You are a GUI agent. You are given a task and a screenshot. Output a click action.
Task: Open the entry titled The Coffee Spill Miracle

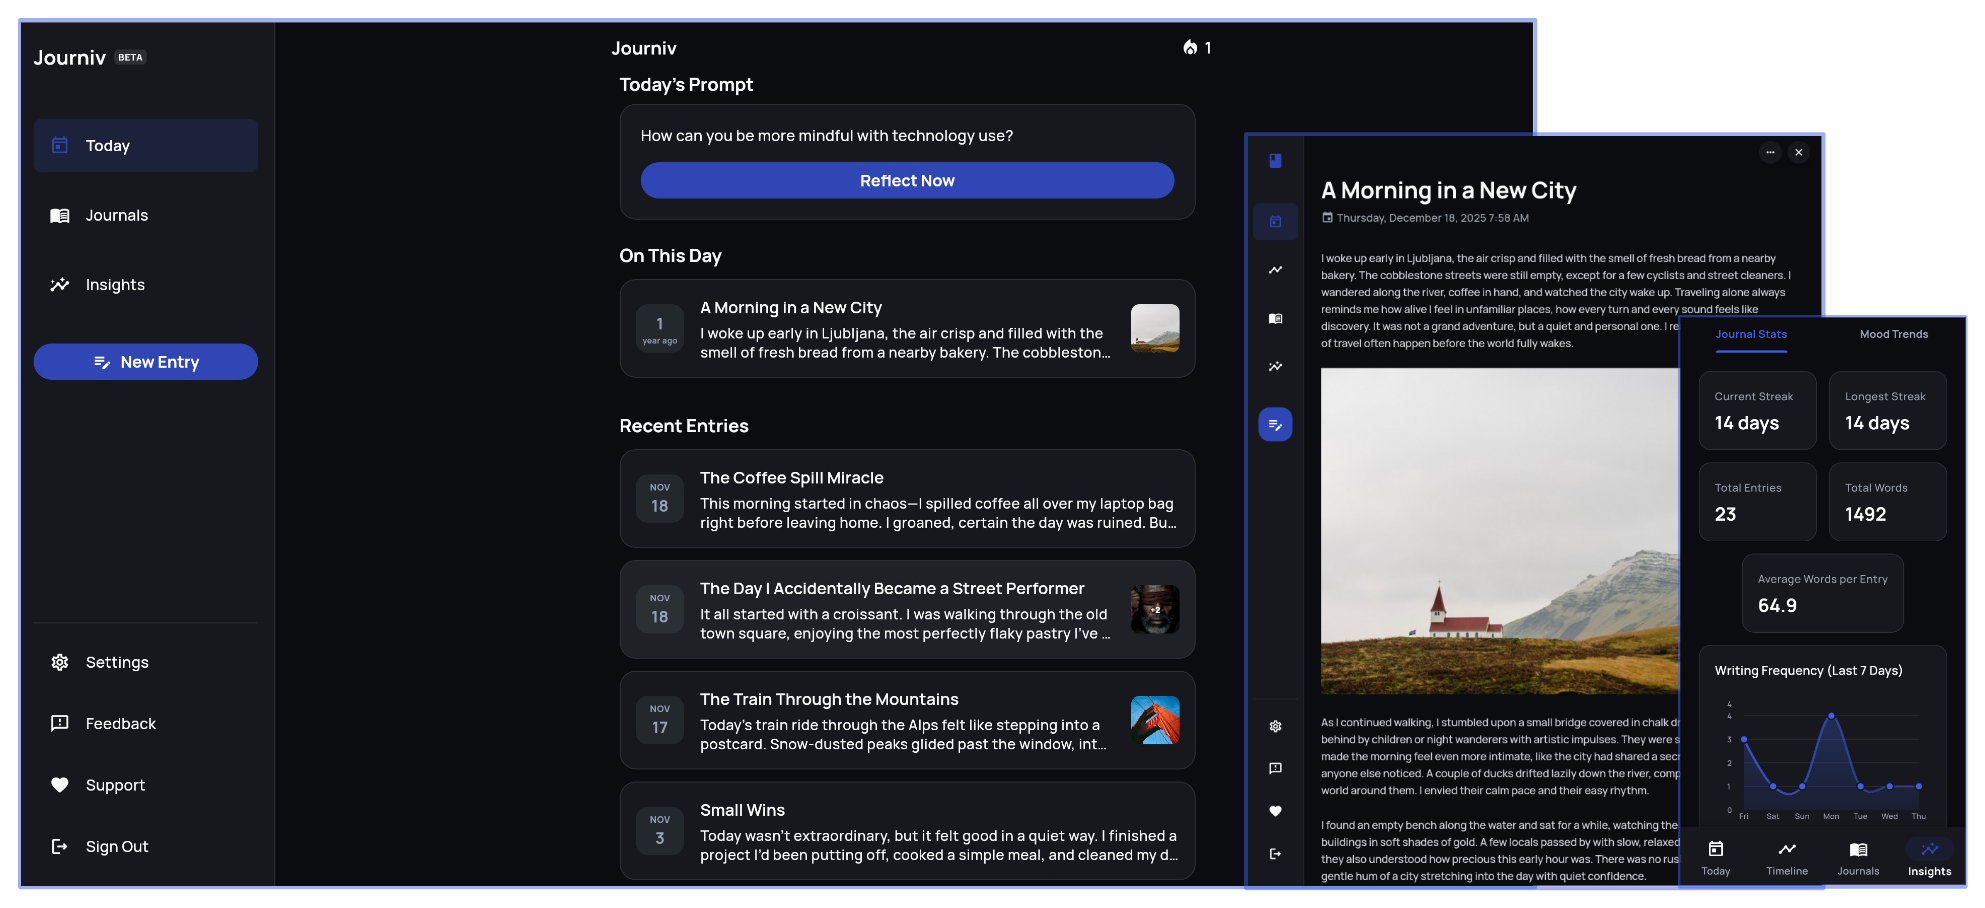click(906, 499)
